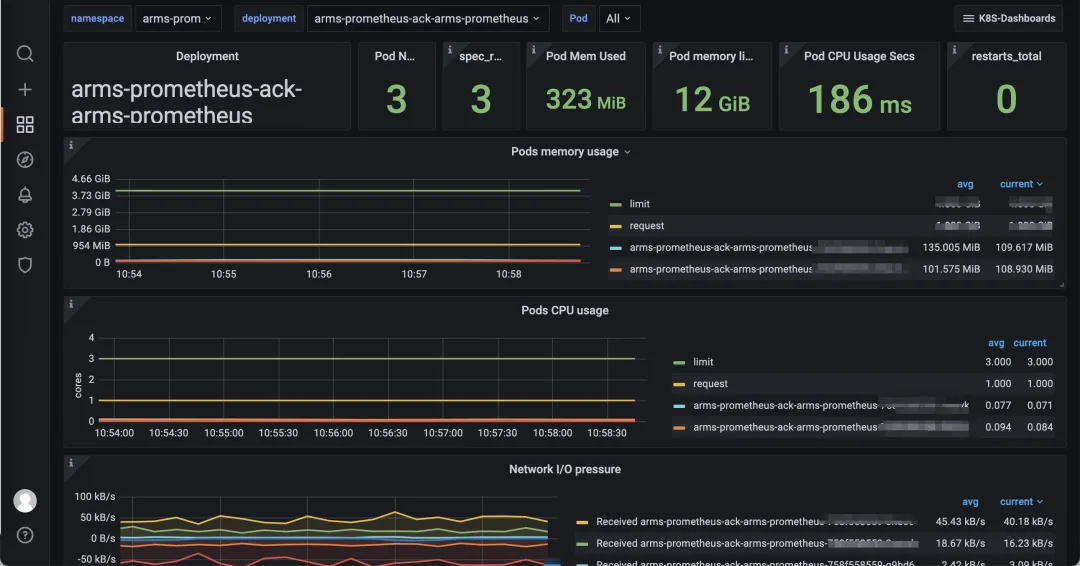Click the Received series with 18.67 kB/s average

pyautogui.click(x=756, y=544)
